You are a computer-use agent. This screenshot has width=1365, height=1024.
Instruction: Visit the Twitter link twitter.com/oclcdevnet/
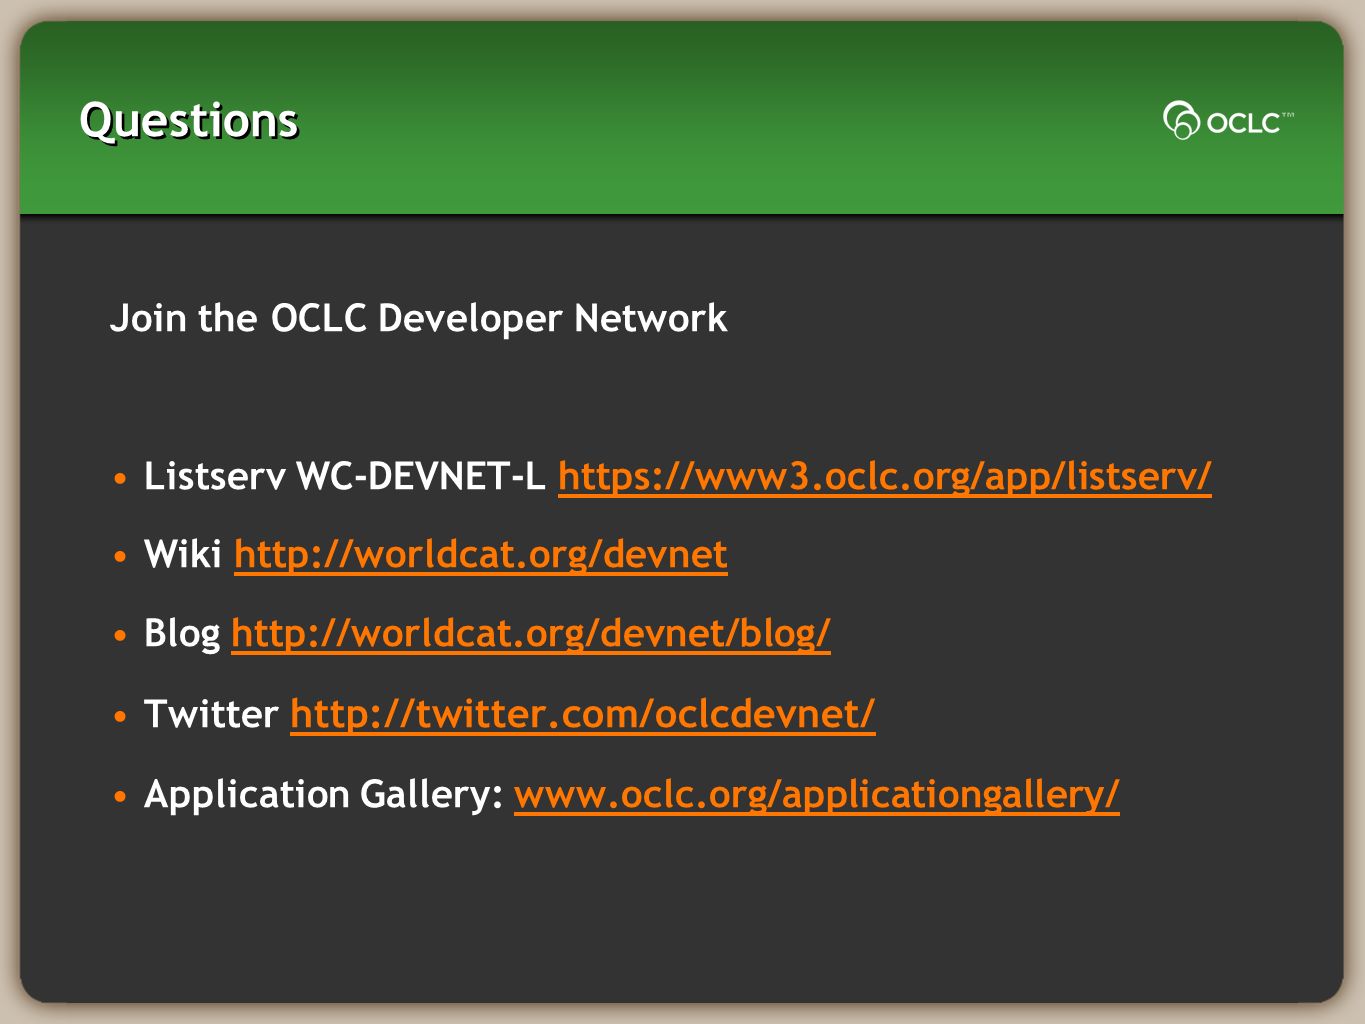click(x=583, y=714)
